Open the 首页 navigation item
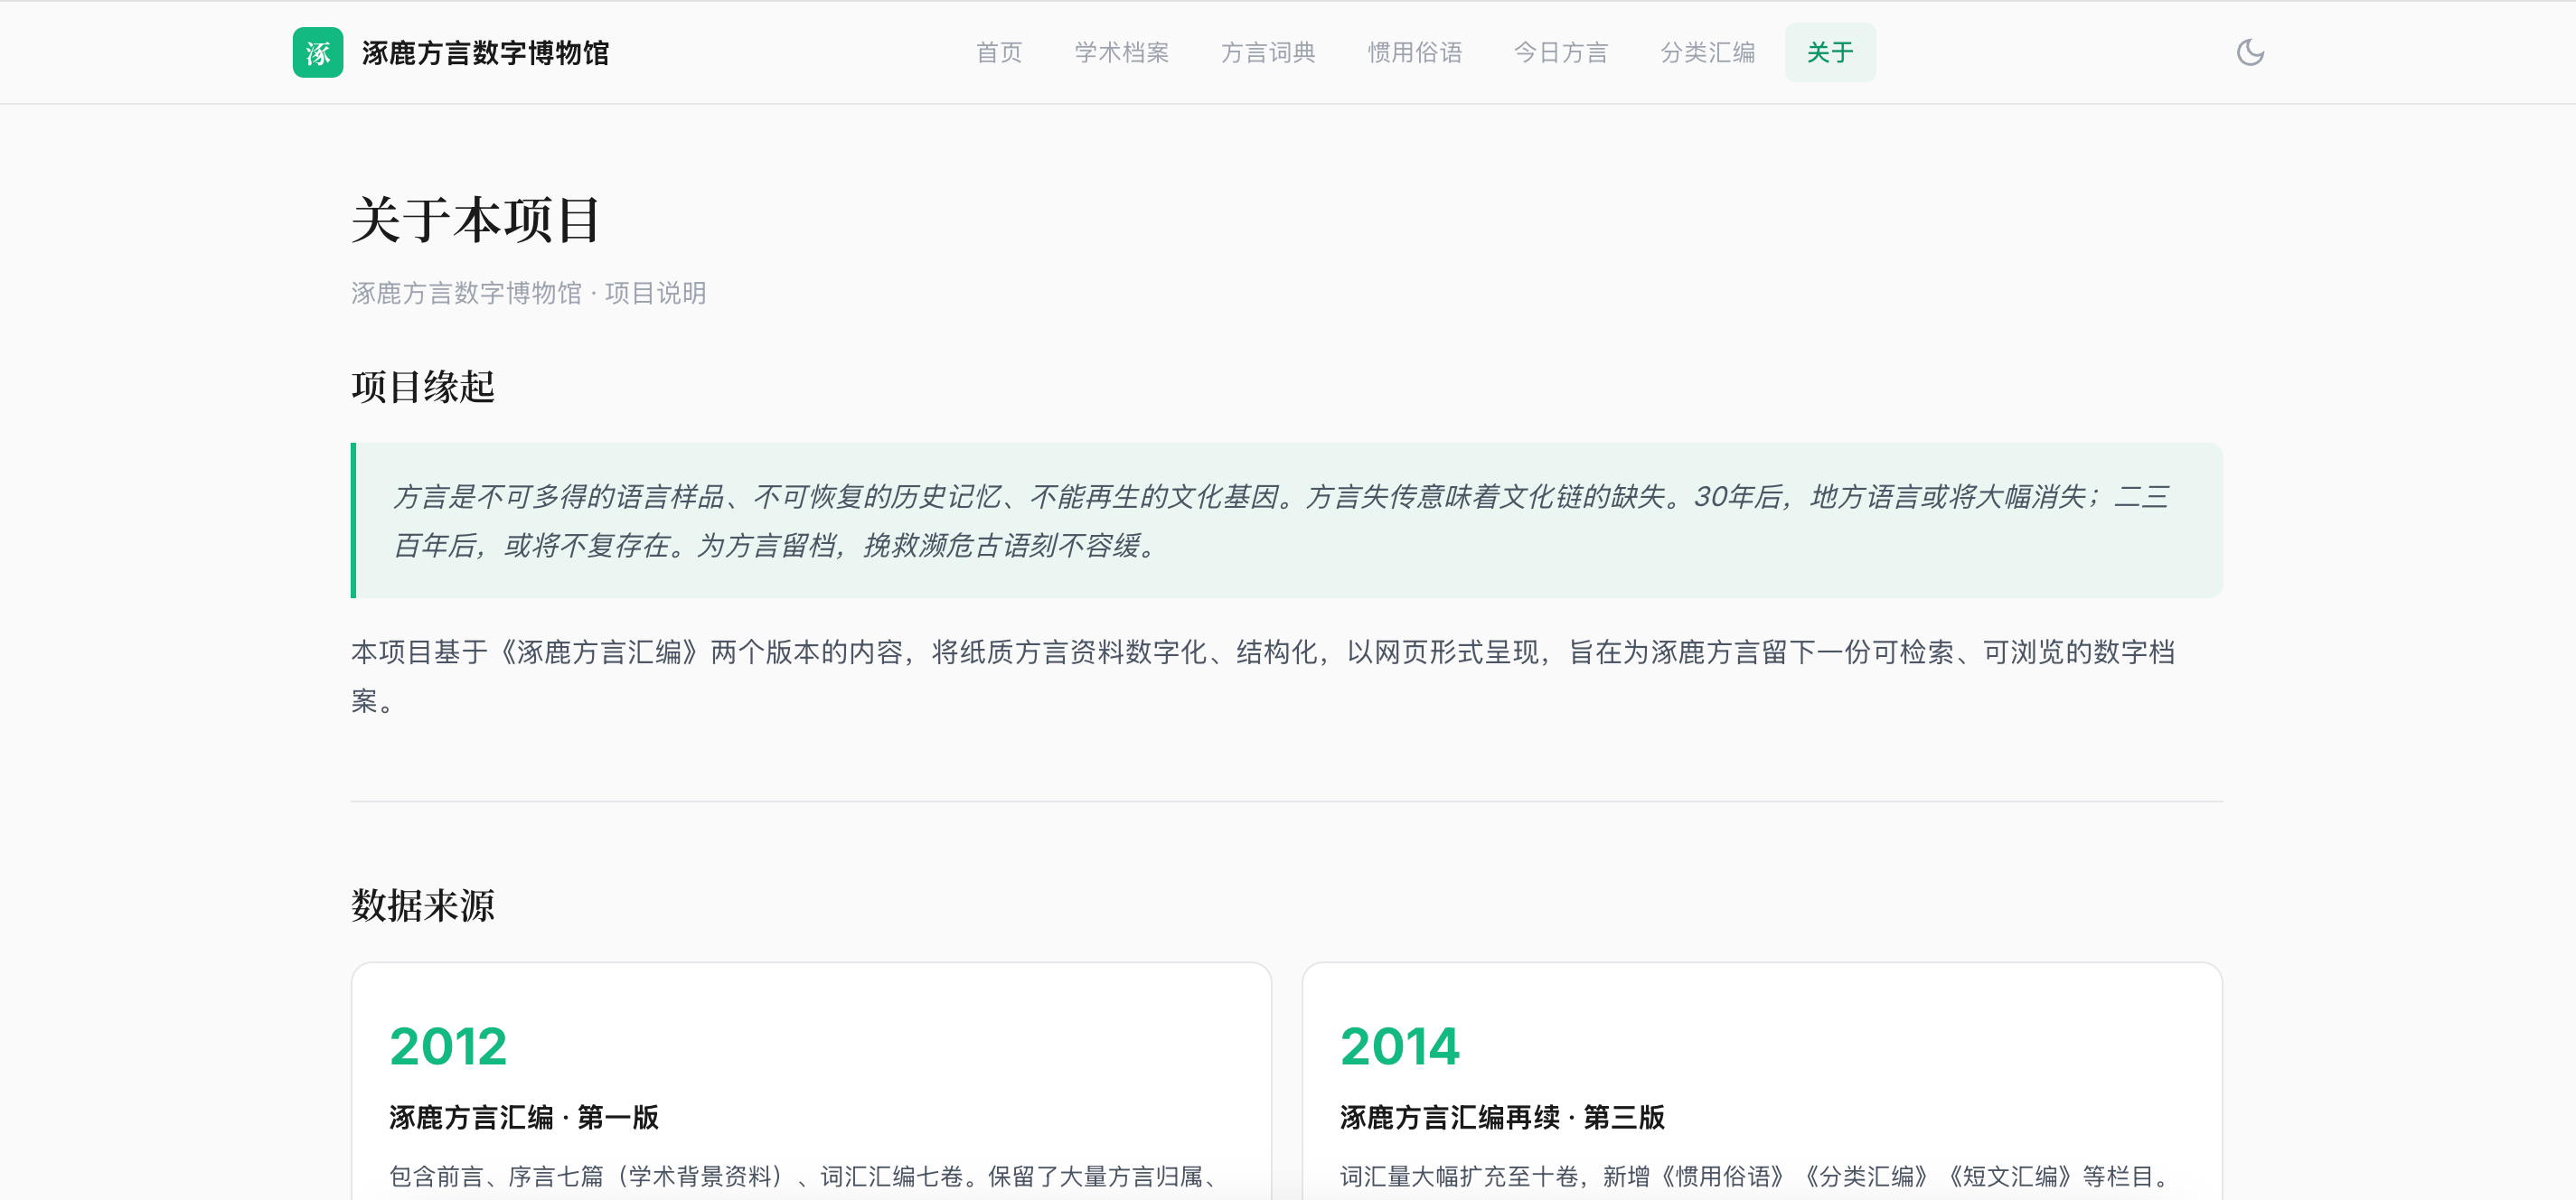Image resolution: width=2576 pixels, height=1200 pixels. pos(999,52)
